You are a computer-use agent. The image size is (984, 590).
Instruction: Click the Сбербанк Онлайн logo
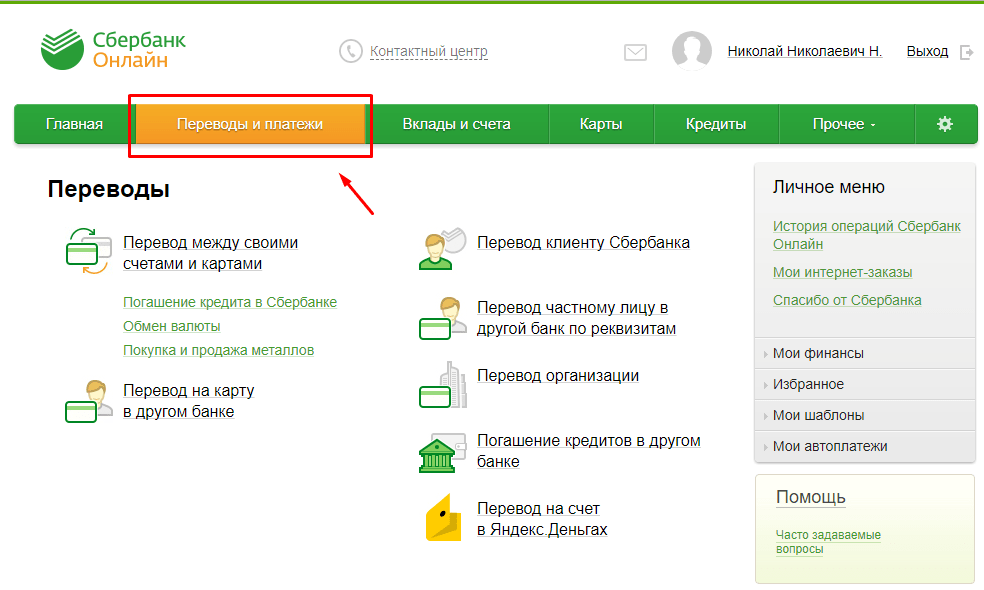113,50
